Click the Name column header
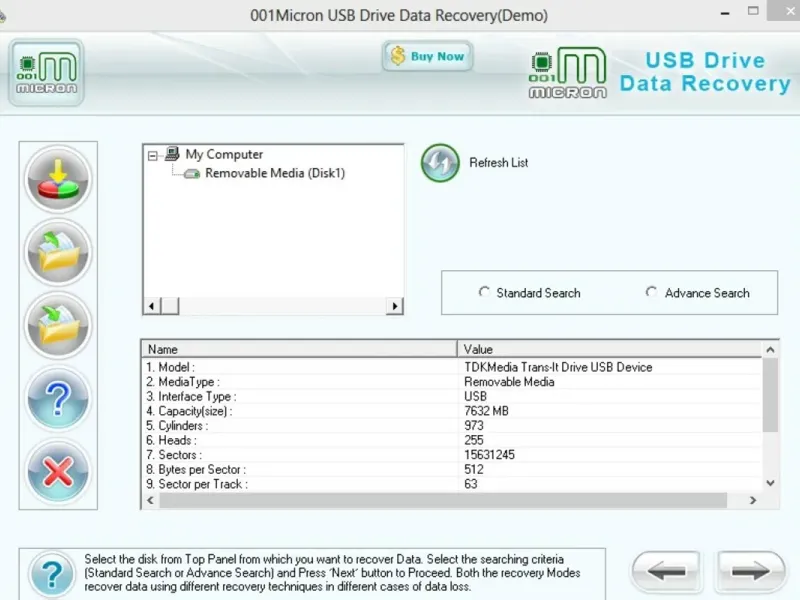The height and width of the screenshot is (600, 800). click(299, 349)
